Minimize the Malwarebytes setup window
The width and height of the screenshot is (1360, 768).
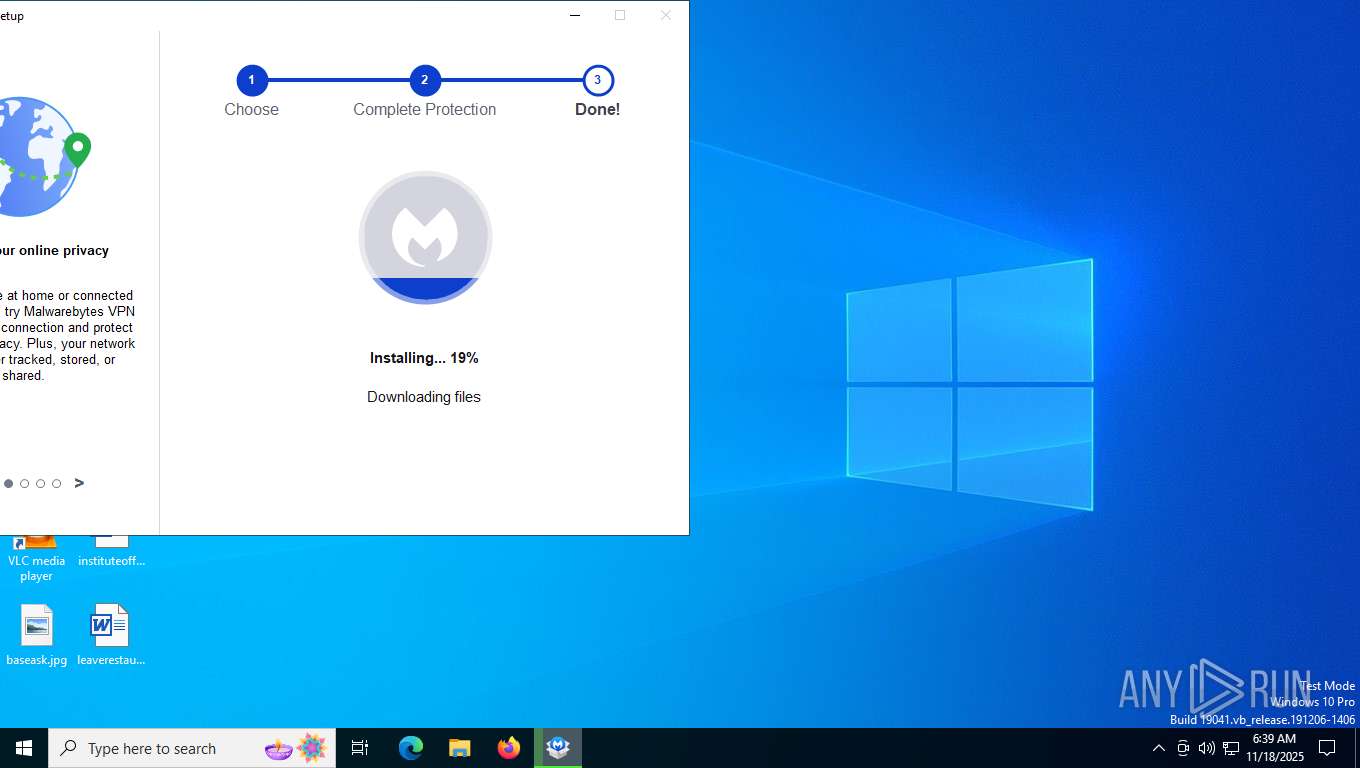575,15
